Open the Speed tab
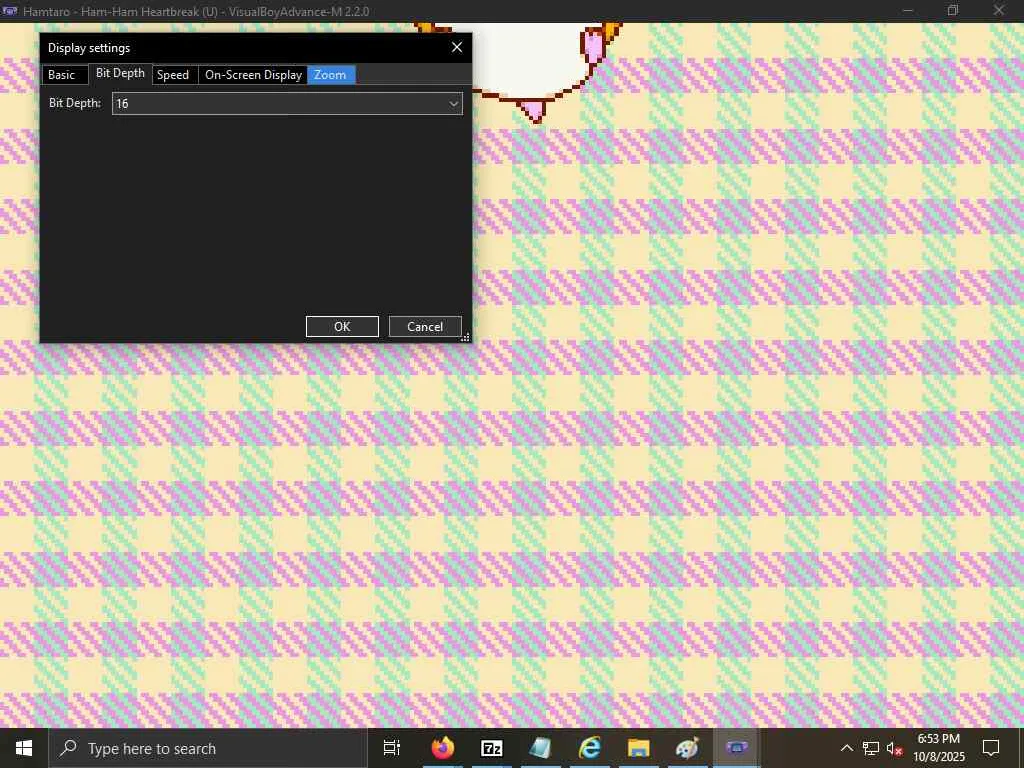The image size is (1024, 768). (175, 75)
